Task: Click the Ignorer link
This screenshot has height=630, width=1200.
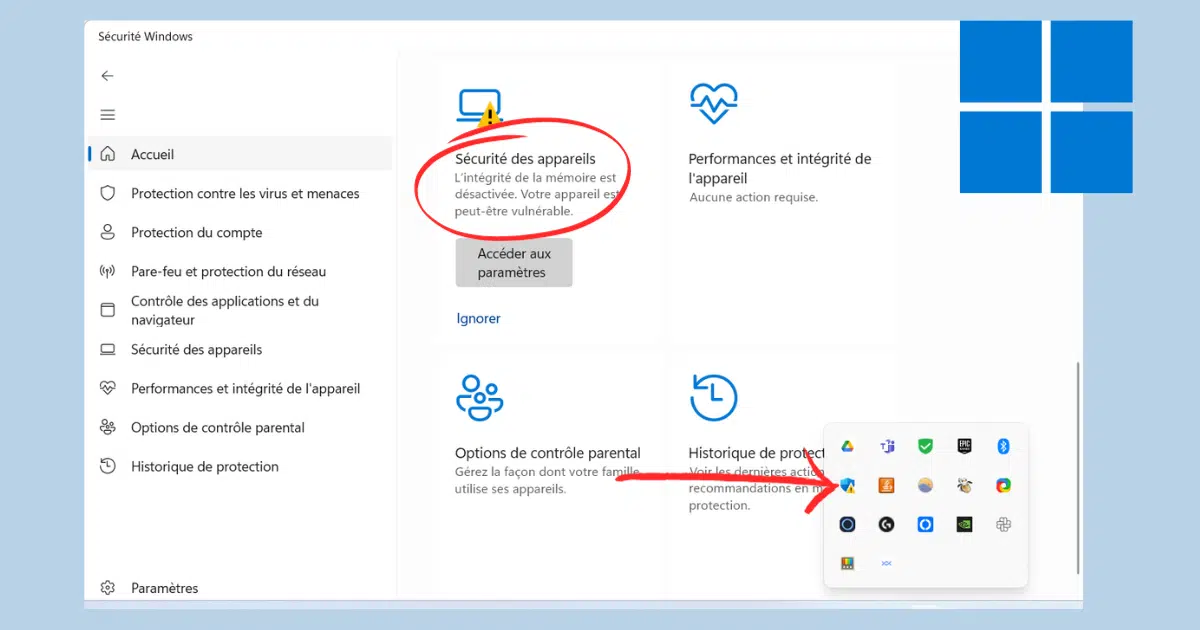Action: point(478,319)
